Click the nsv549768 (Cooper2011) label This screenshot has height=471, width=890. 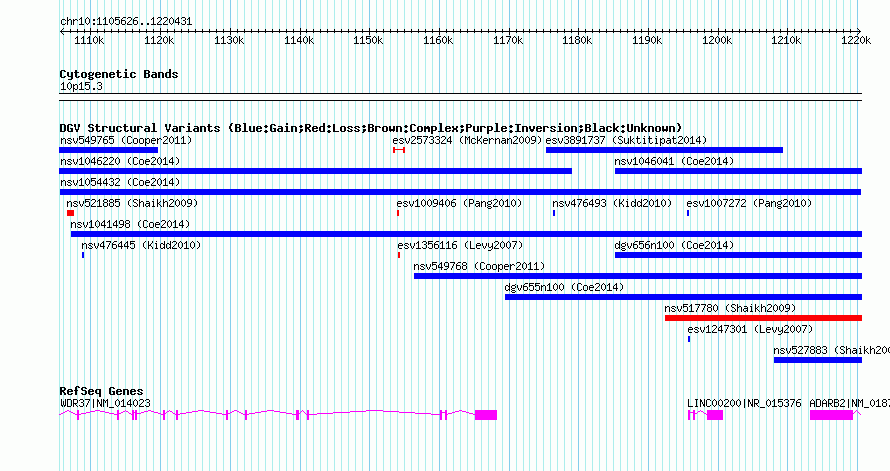pos(480,266)
